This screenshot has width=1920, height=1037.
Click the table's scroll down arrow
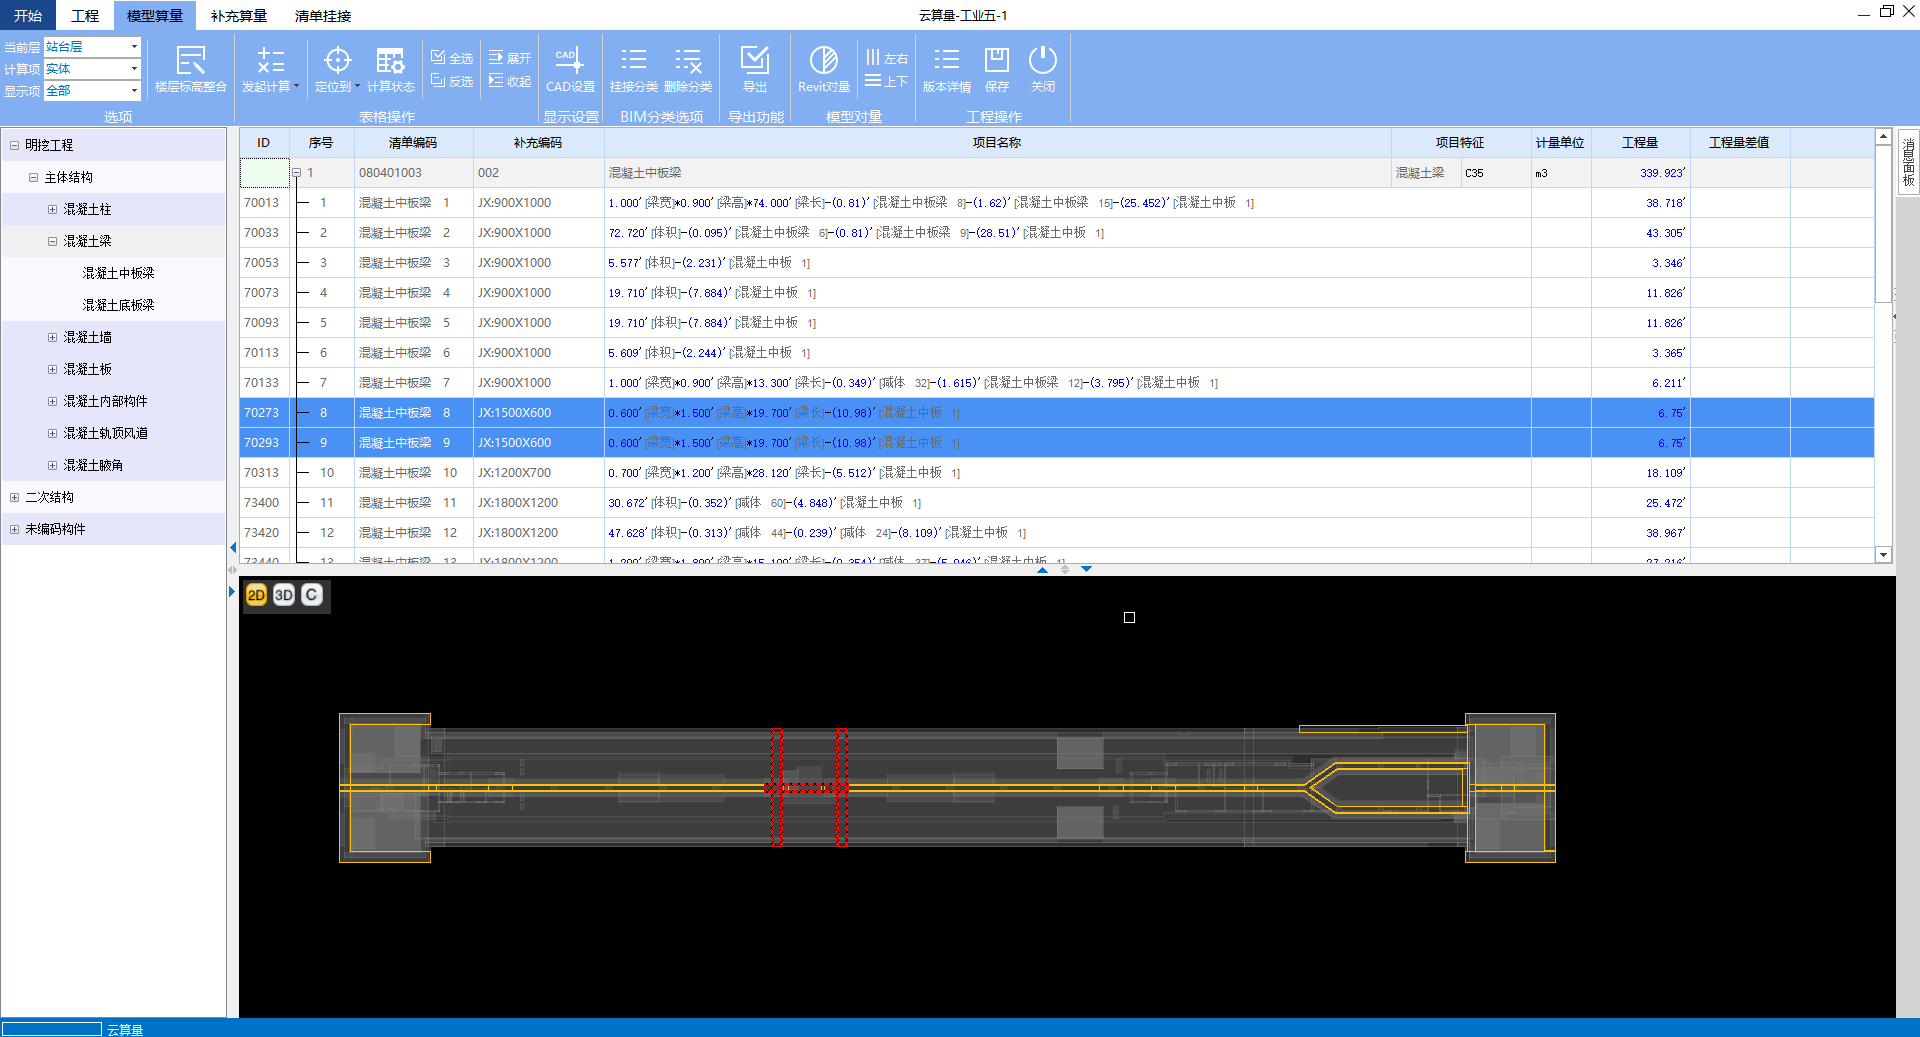pyautogui.click(x=1883, y=555)
